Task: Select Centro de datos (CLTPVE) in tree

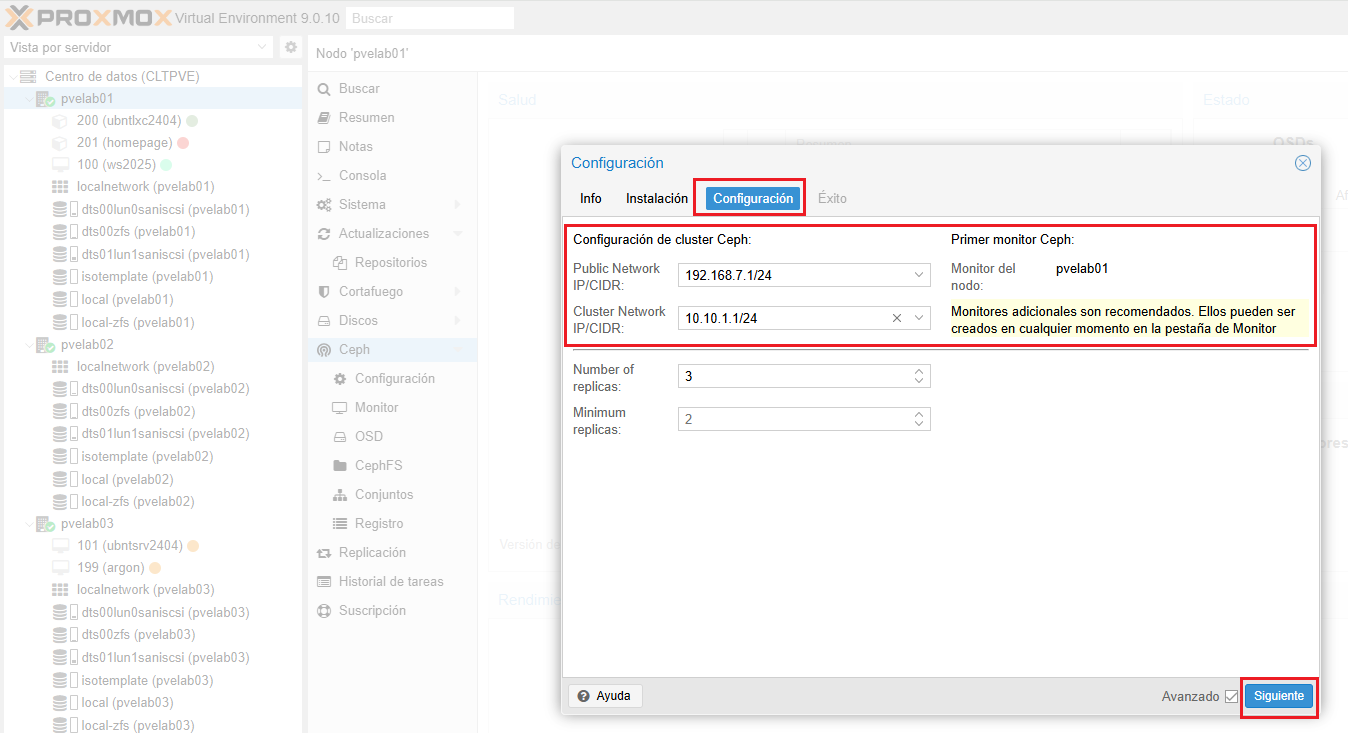Action: click(123, 77)
